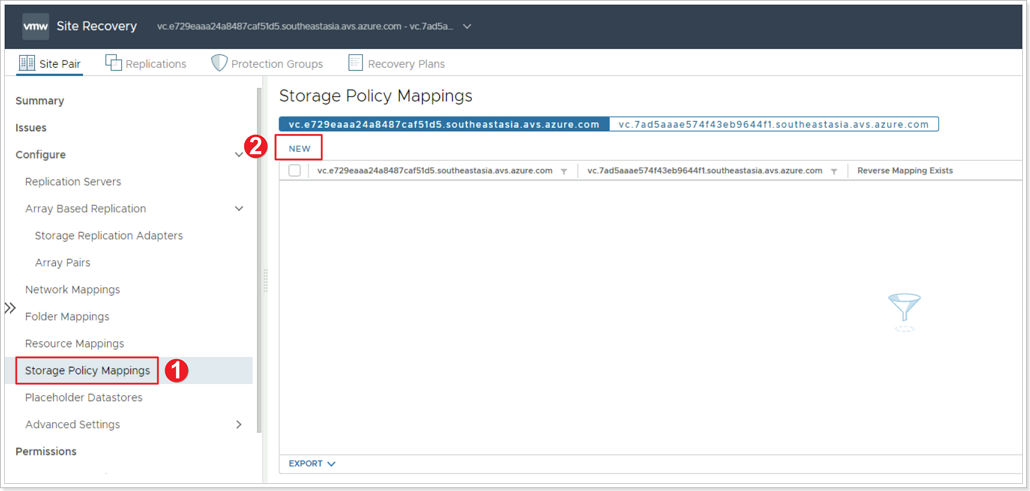
Task: Open Summary in the sidebar
Action: tap(39, 101)
